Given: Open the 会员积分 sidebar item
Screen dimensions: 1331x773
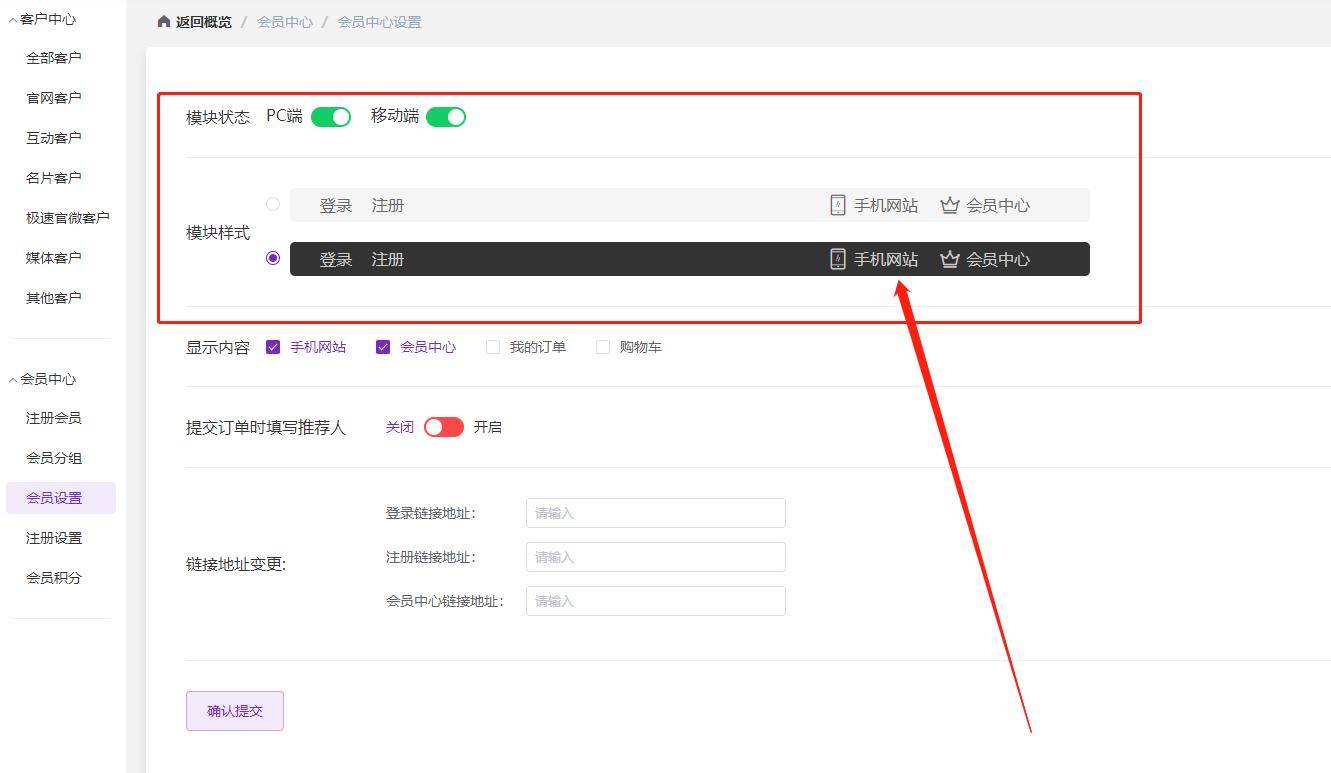Looking at the screenshot, I should click(54, 577).
